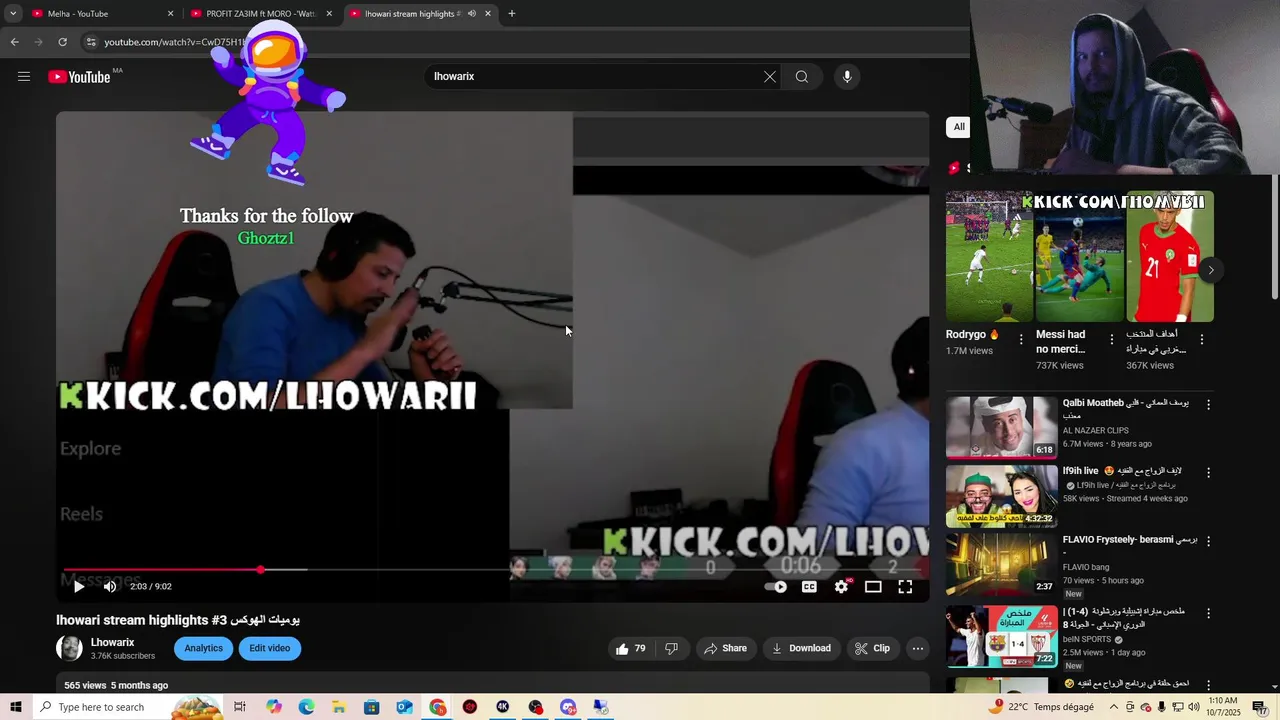Open the player settings gear
The width and height of the screenshot is (1280, 720).
click(x=841, y=587)
